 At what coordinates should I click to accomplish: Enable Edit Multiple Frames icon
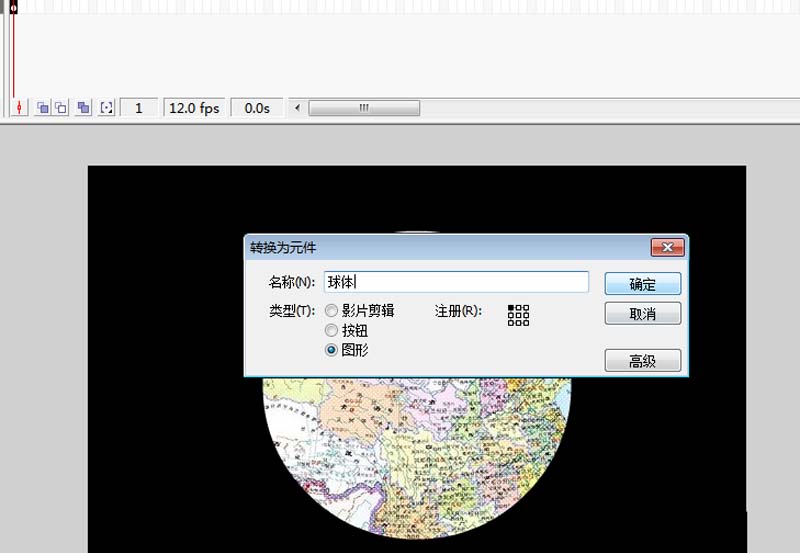[84, 108]
